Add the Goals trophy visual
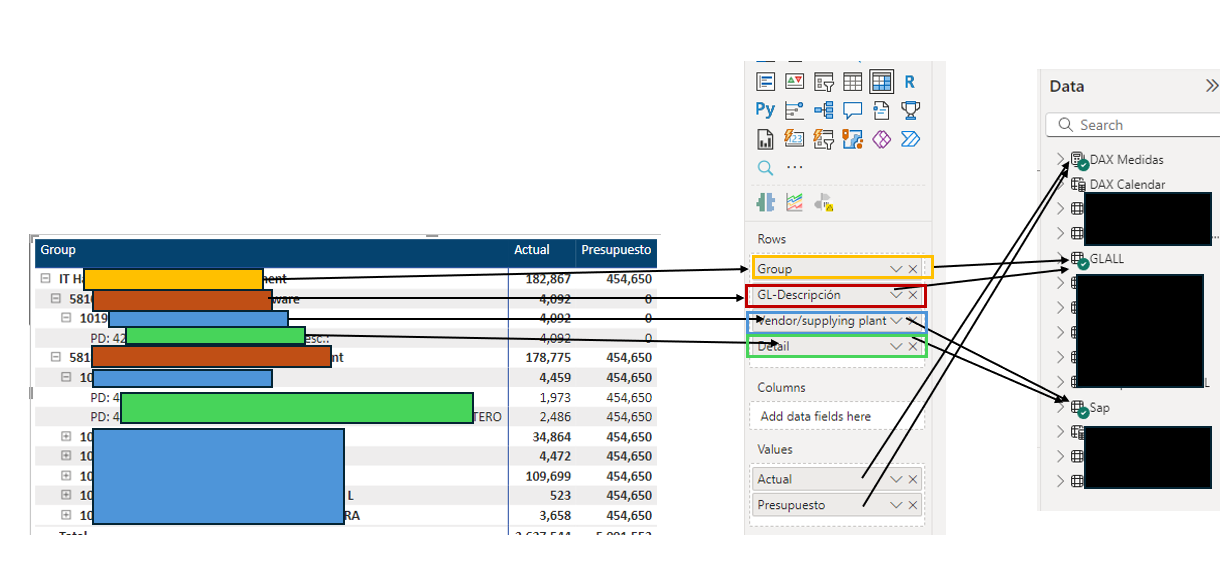Viewport: 1229px width, 569px height. 910,110
